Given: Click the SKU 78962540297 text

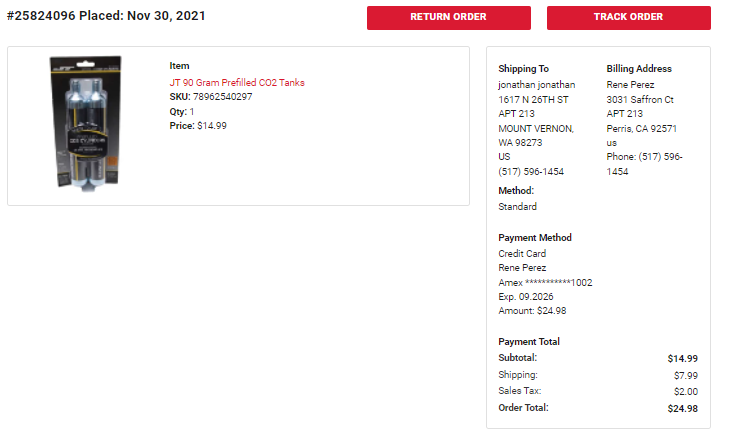Looking at the screenshot, I should [x=210, y=97].
